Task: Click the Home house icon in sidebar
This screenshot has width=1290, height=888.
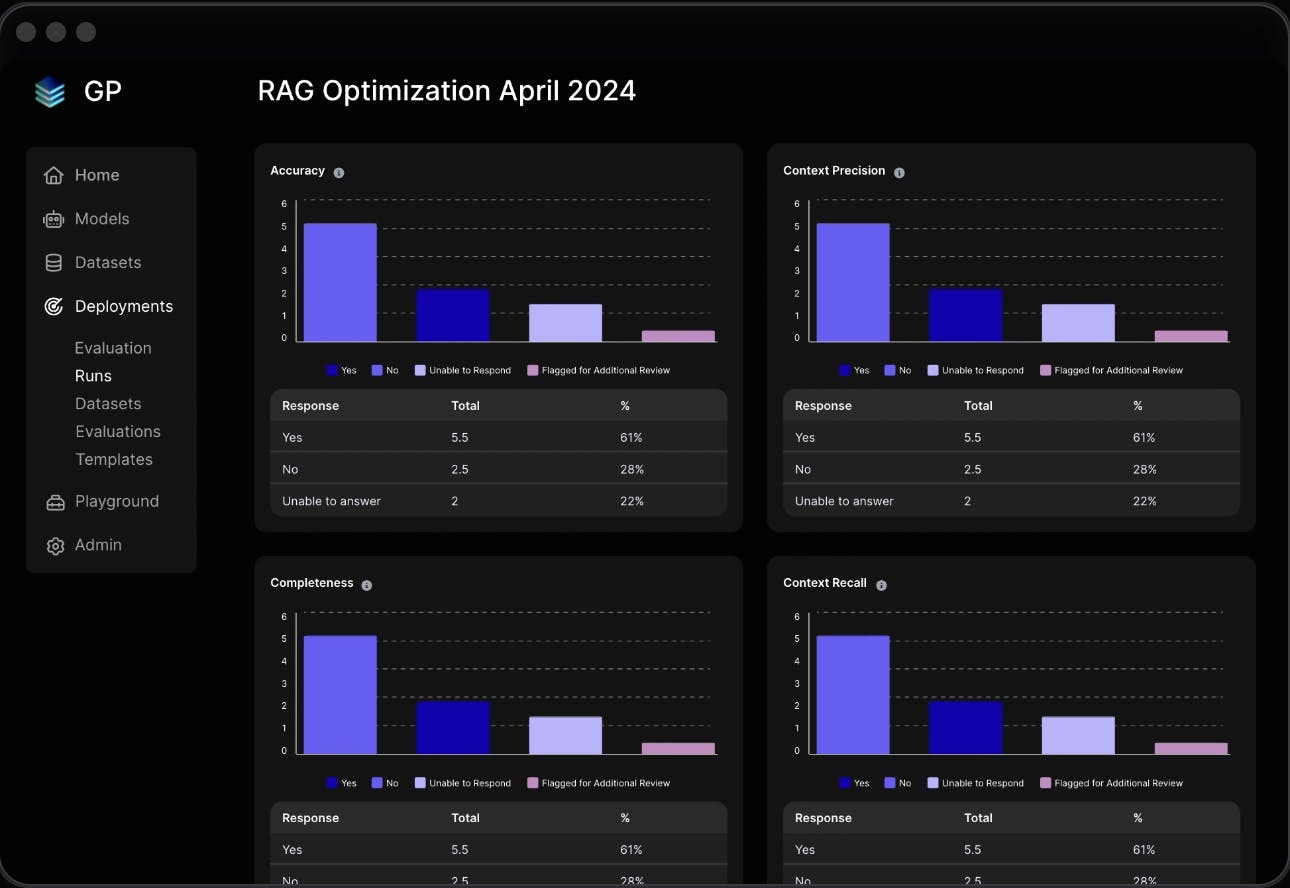Action: click(54, 176)
